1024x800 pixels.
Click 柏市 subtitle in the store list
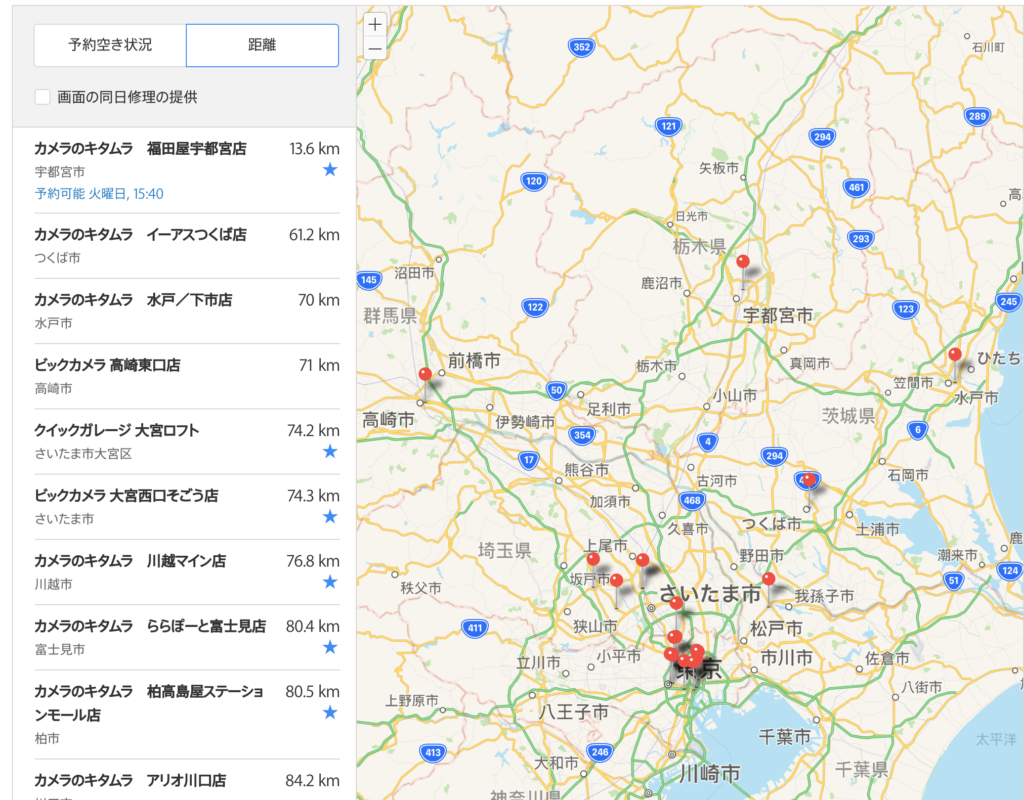[x=47, y=739]
